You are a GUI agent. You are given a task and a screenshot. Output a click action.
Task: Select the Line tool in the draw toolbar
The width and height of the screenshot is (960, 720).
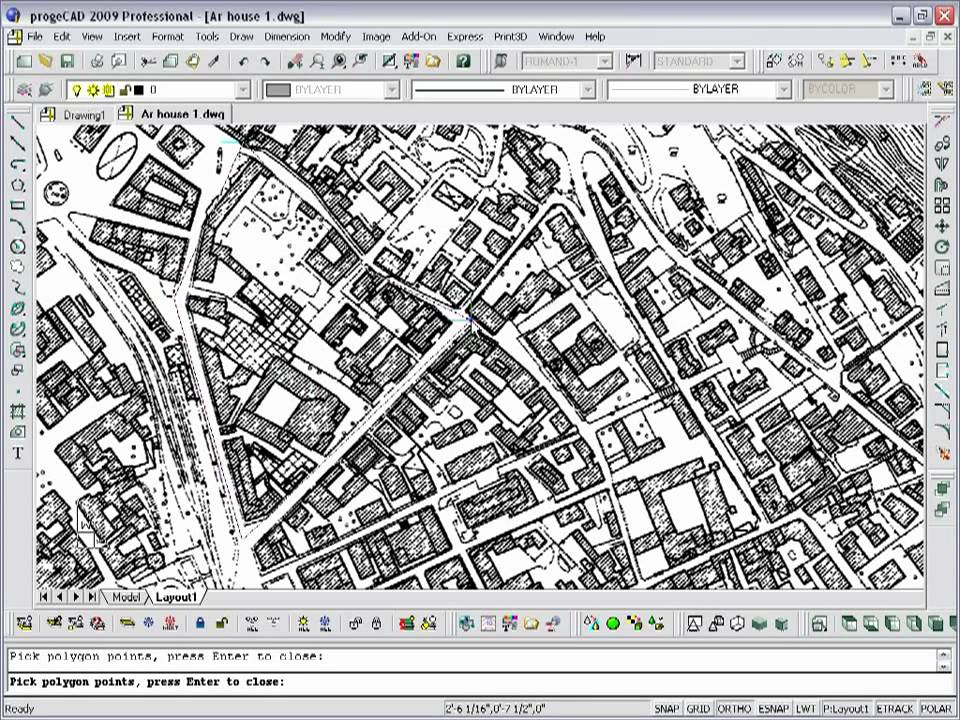18,122
